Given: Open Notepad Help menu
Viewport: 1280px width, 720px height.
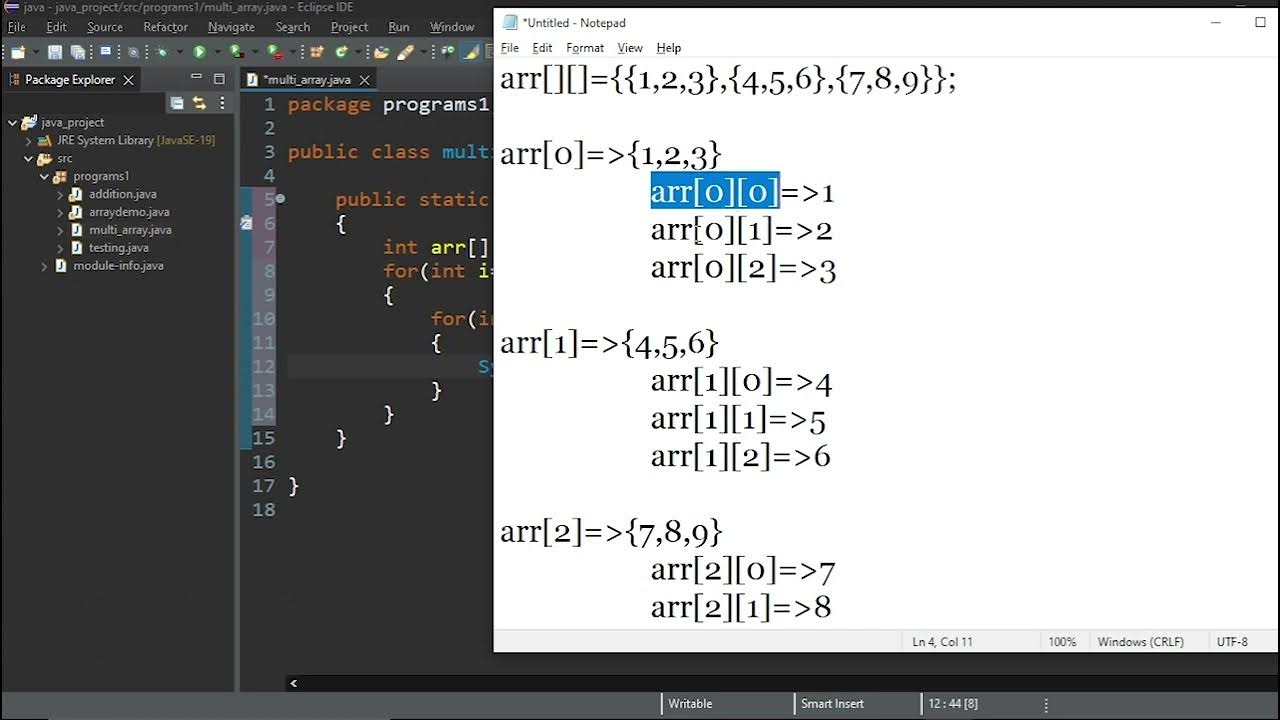Looking at the screenshot, I should (x=669, y=48).
